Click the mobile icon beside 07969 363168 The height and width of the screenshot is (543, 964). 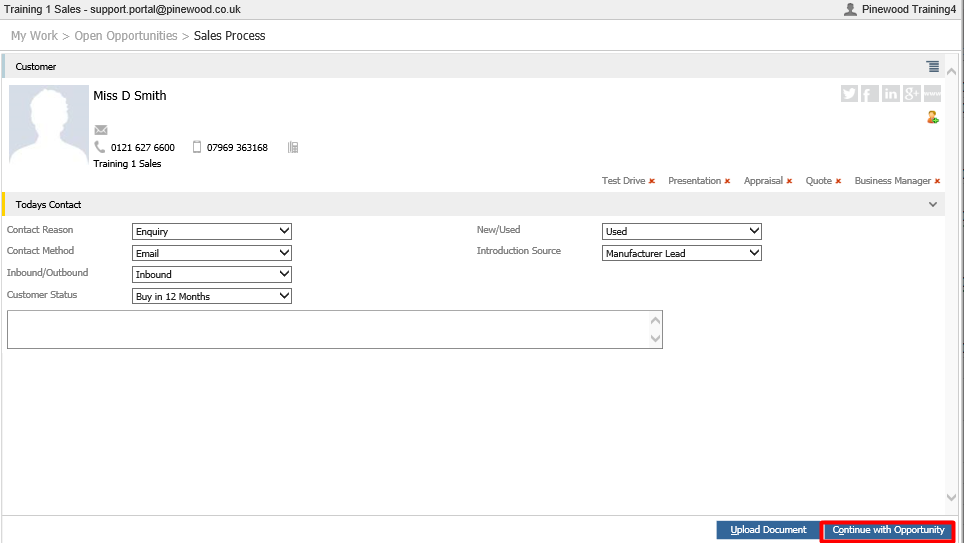click(x=197, y=146)
